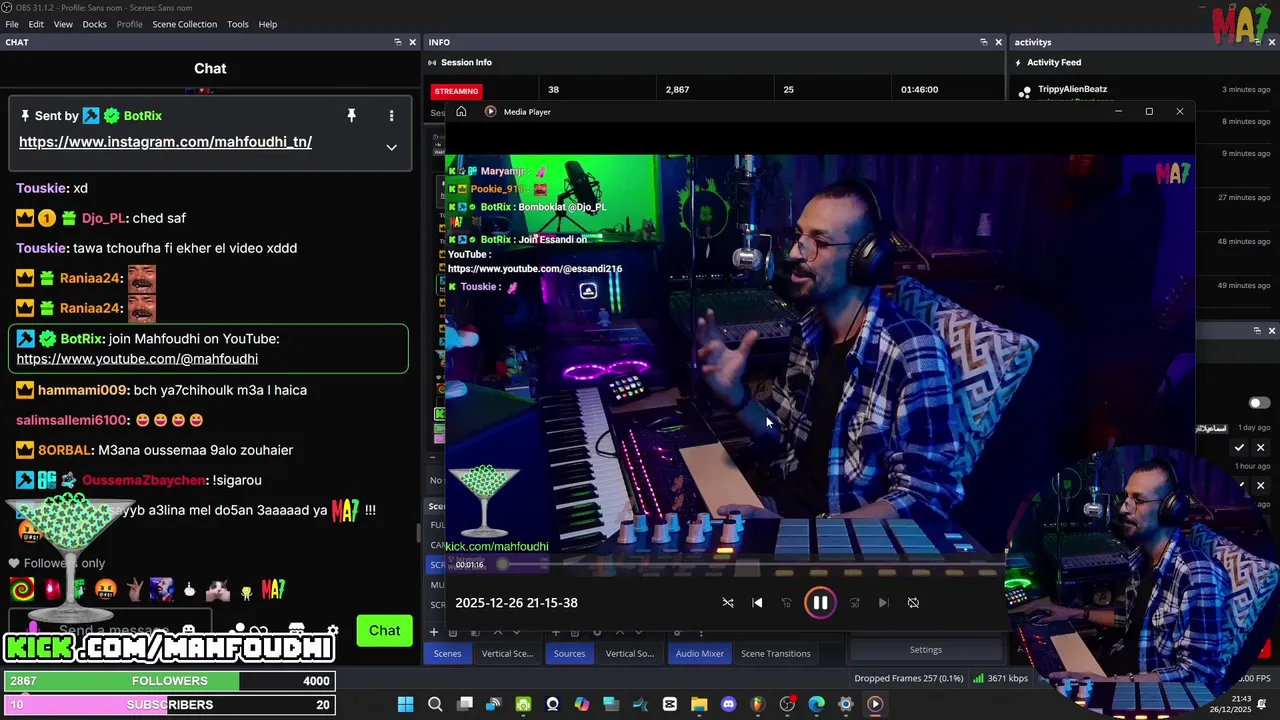Open the Docks menu

94,24
